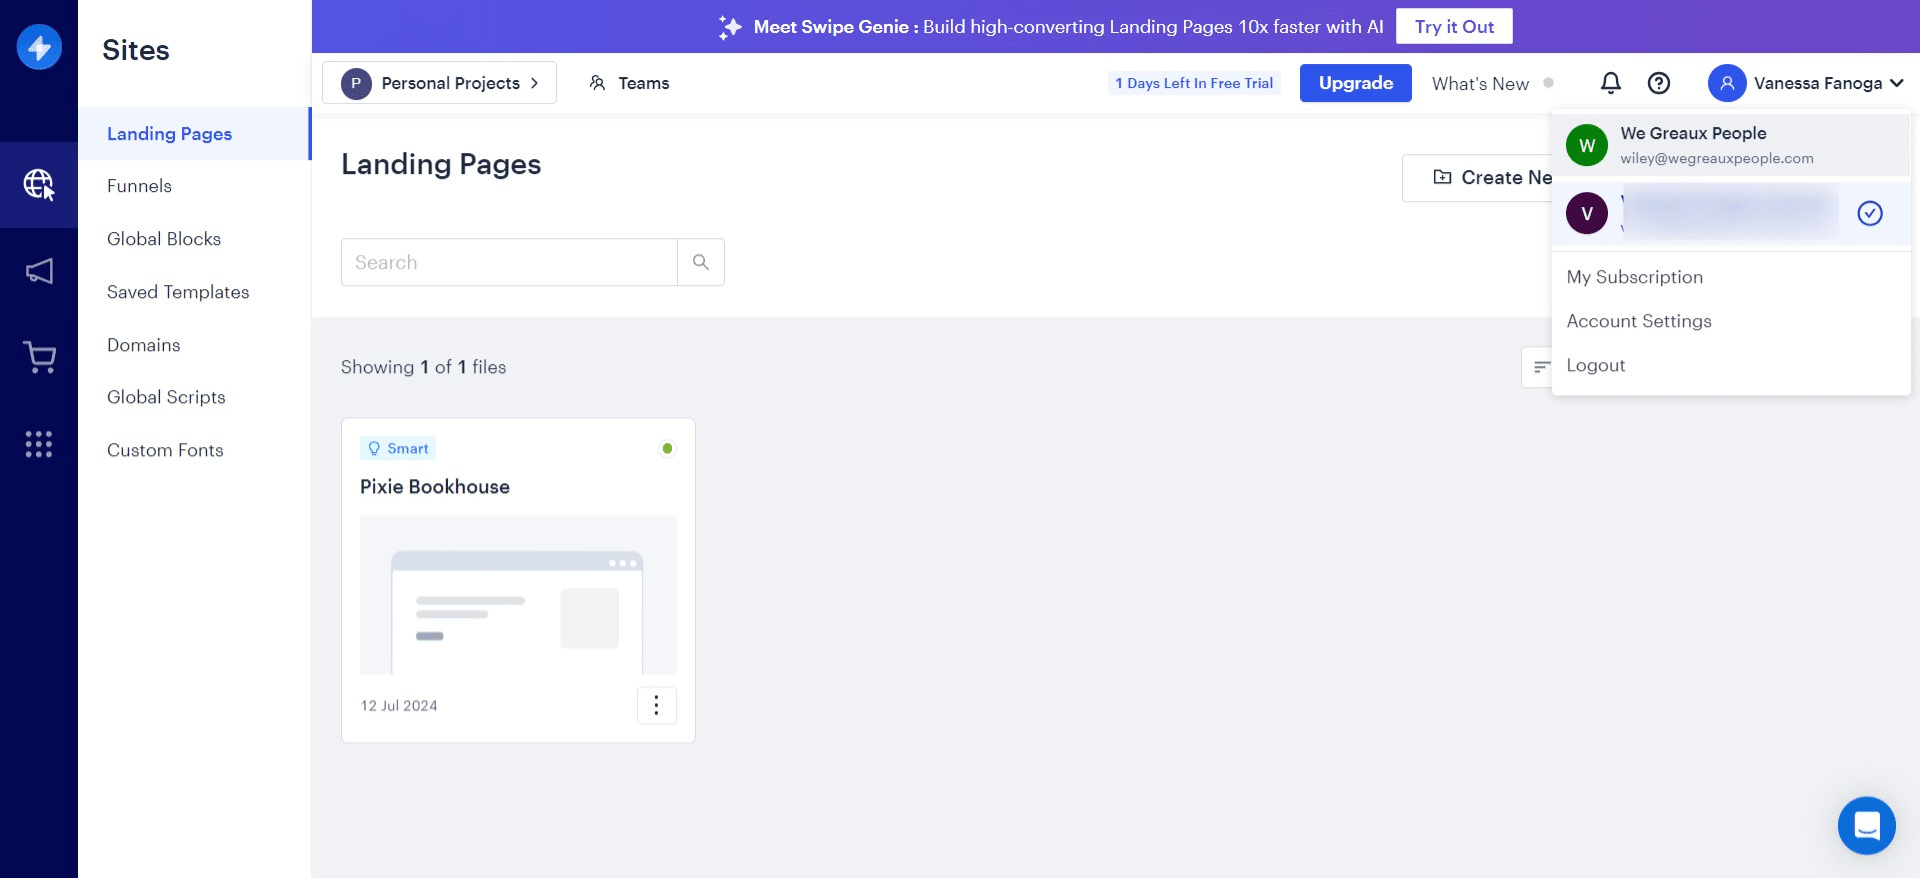Open the shopping cart icon
The image size is (1920, 878).
[x=39, y=357]
